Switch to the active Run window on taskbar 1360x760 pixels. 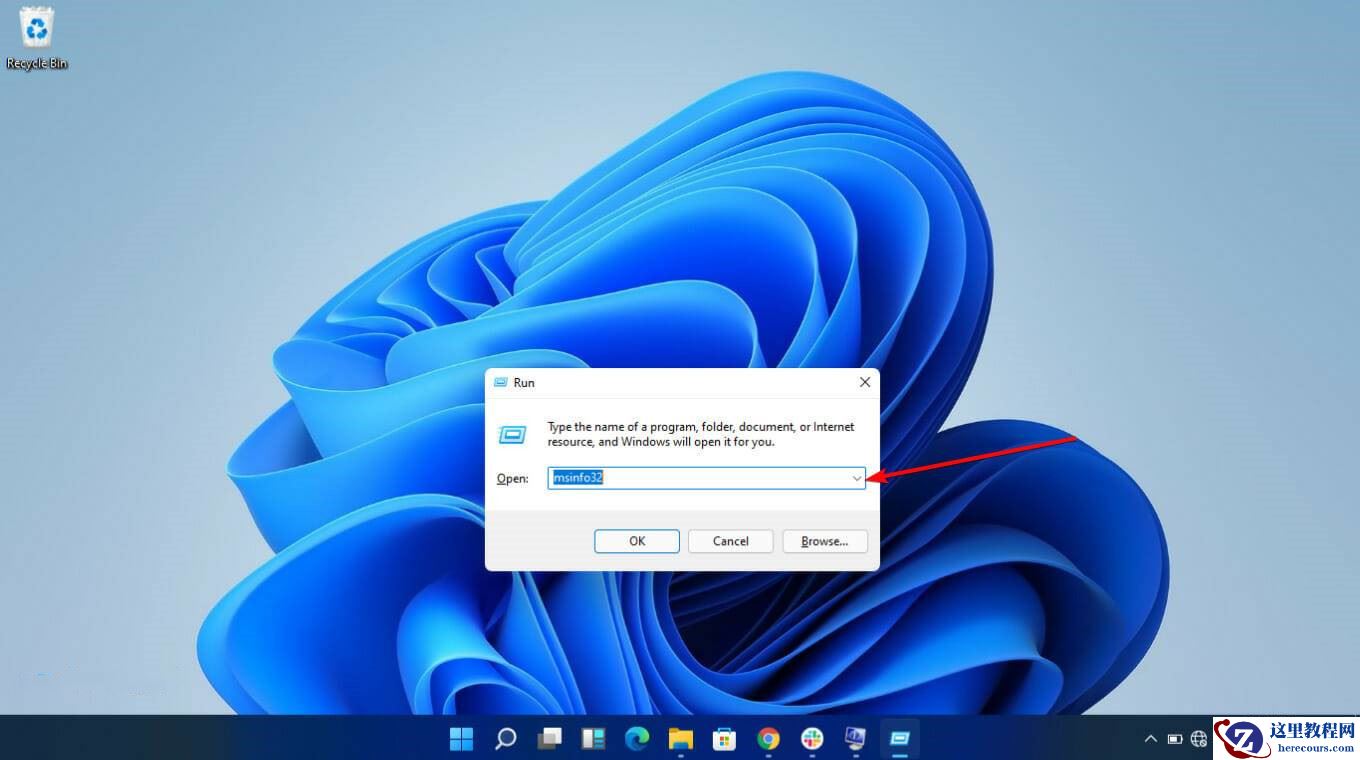pyautogui.click(x=898, y=738)
